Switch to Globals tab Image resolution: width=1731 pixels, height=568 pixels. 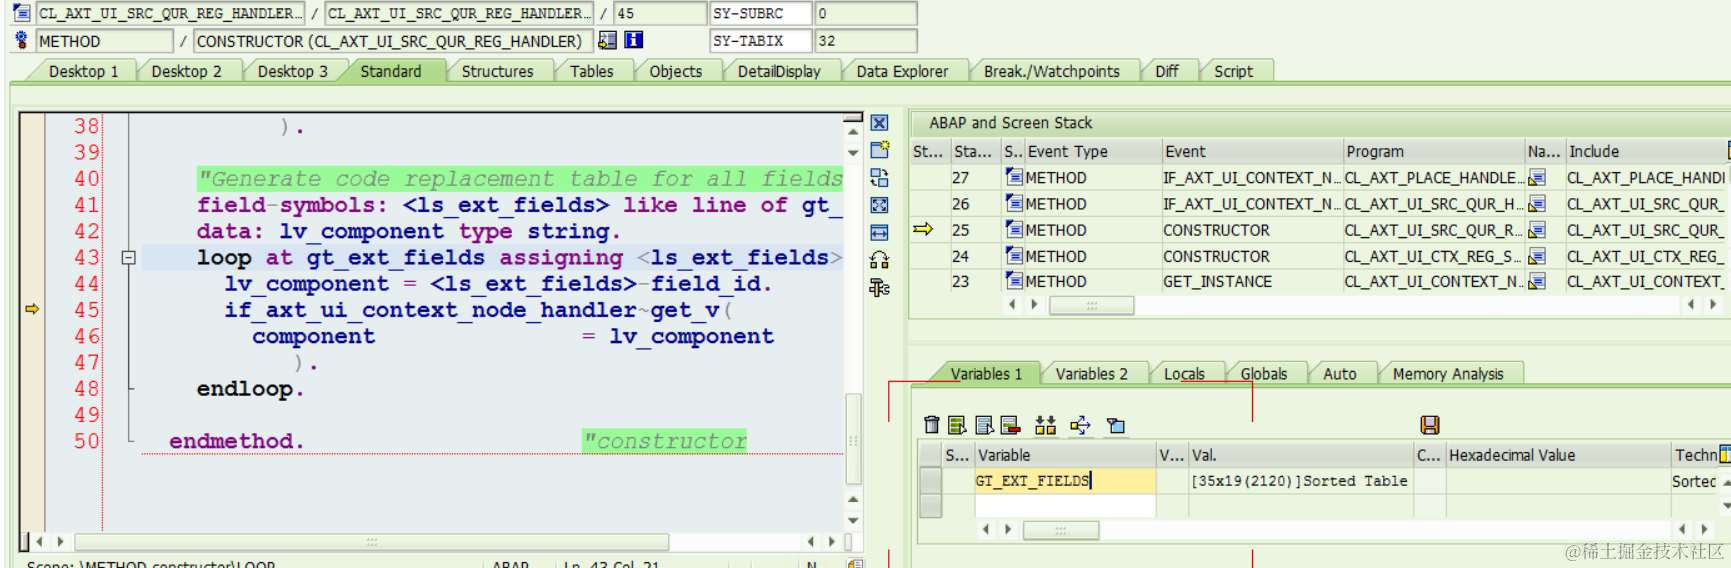pyautogui.click(x=1263, y=373)
